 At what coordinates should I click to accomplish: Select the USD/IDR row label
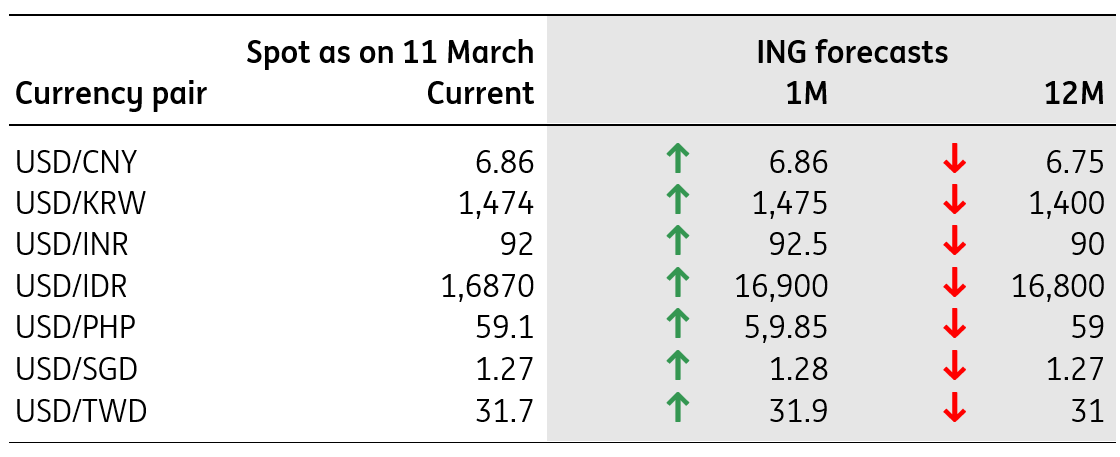[71, 286]
